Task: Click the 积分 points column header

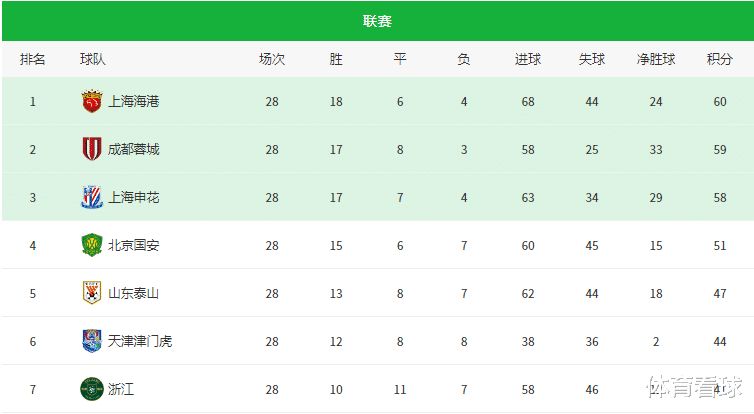Action: click(719, 59)
